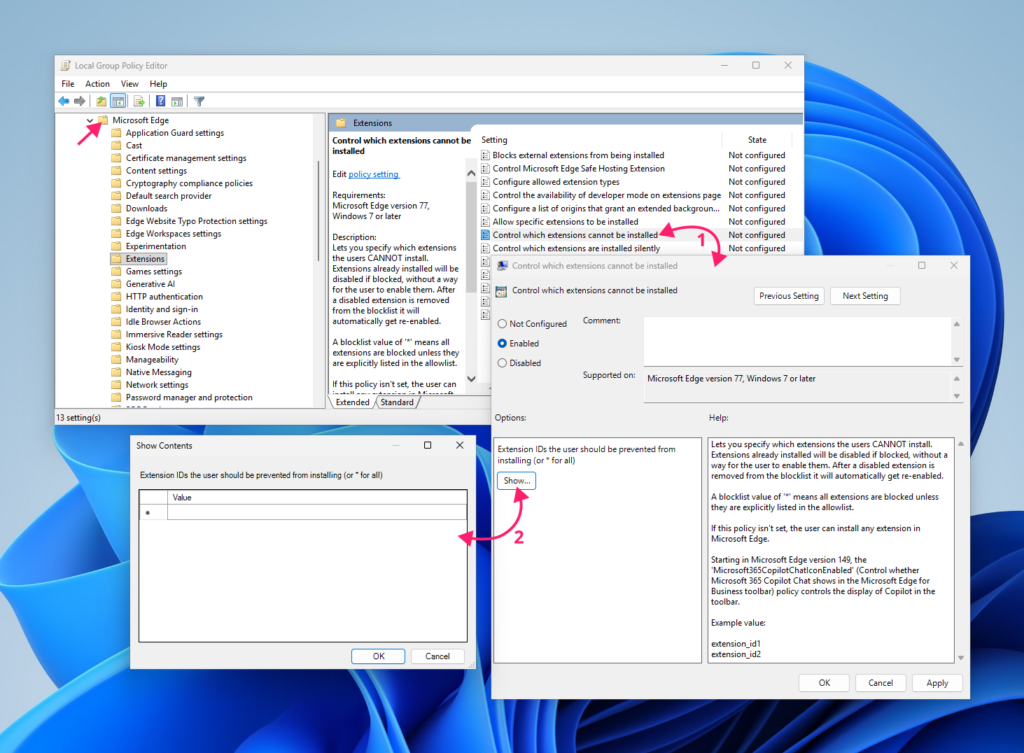The height and width of the screenshot is (753, 1024).
Task: Click the HTTP authentication folder icon
Action: point(116,296)
